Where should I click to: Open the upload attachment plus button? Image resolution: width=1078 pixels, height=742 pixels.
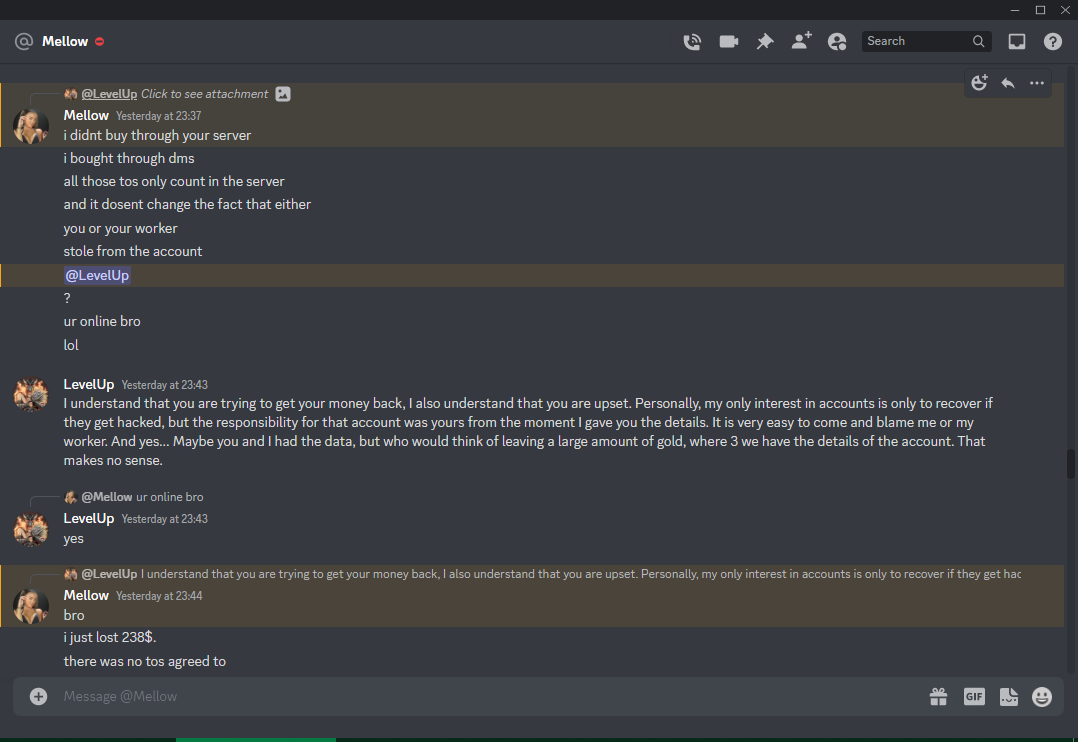[38, 697]
